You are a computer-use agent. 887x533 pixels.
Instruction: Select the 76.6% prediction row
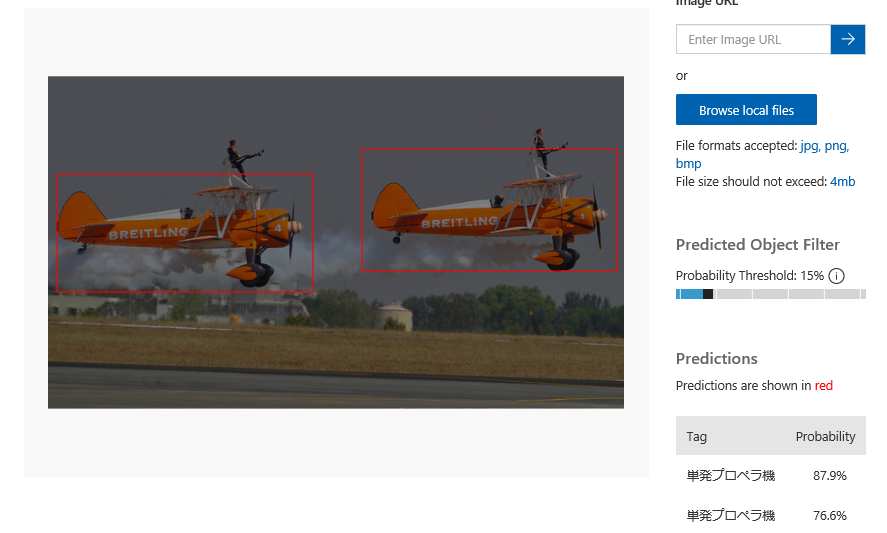point(770,515)
